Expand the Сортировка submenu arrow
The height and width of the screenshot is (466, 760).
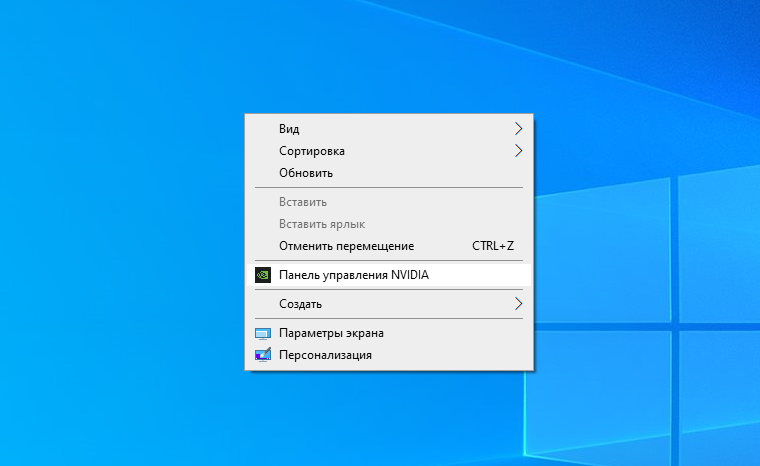(x=518, y=151)
